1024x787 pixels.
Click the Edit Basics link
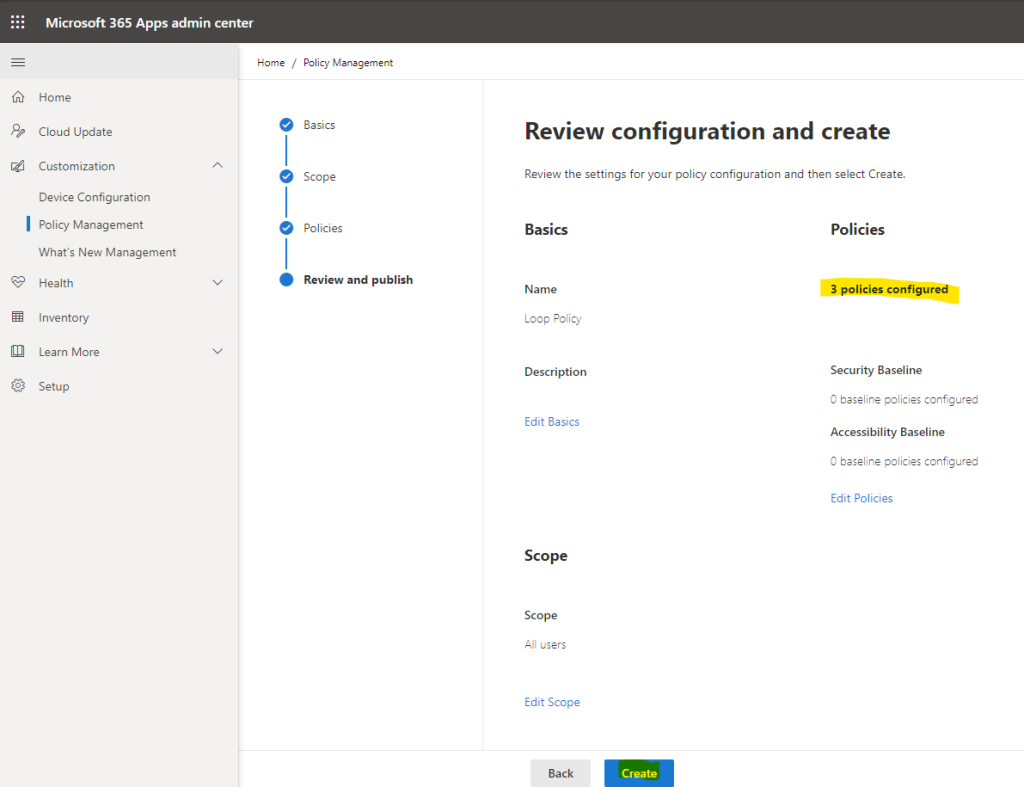pyautogui.click(x=552, y=422)
